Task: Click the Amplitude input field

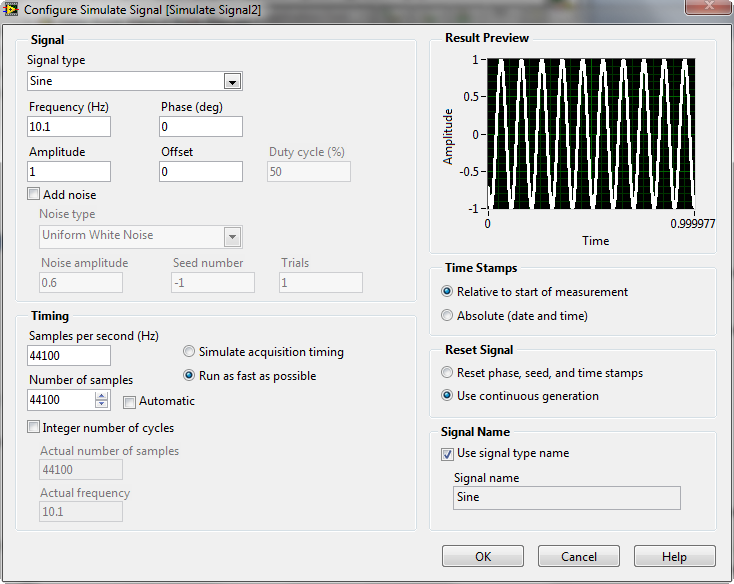Action: pyautogui.click(x=69, y=172)
